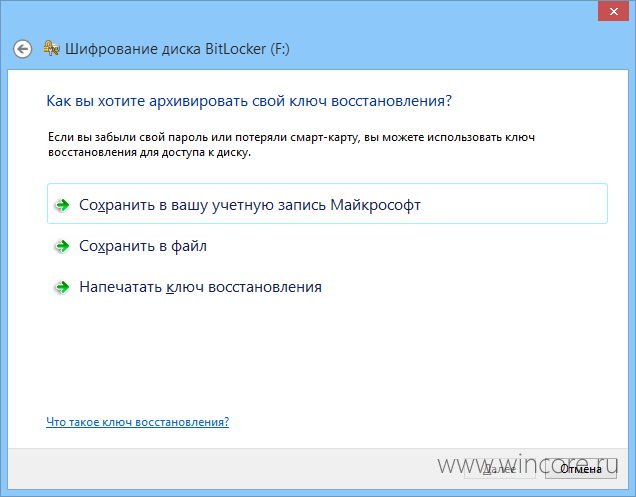The image size is (636, 497).
Task: Open "Что такое ключ восстановления?" help link
Action: (138, 422)
